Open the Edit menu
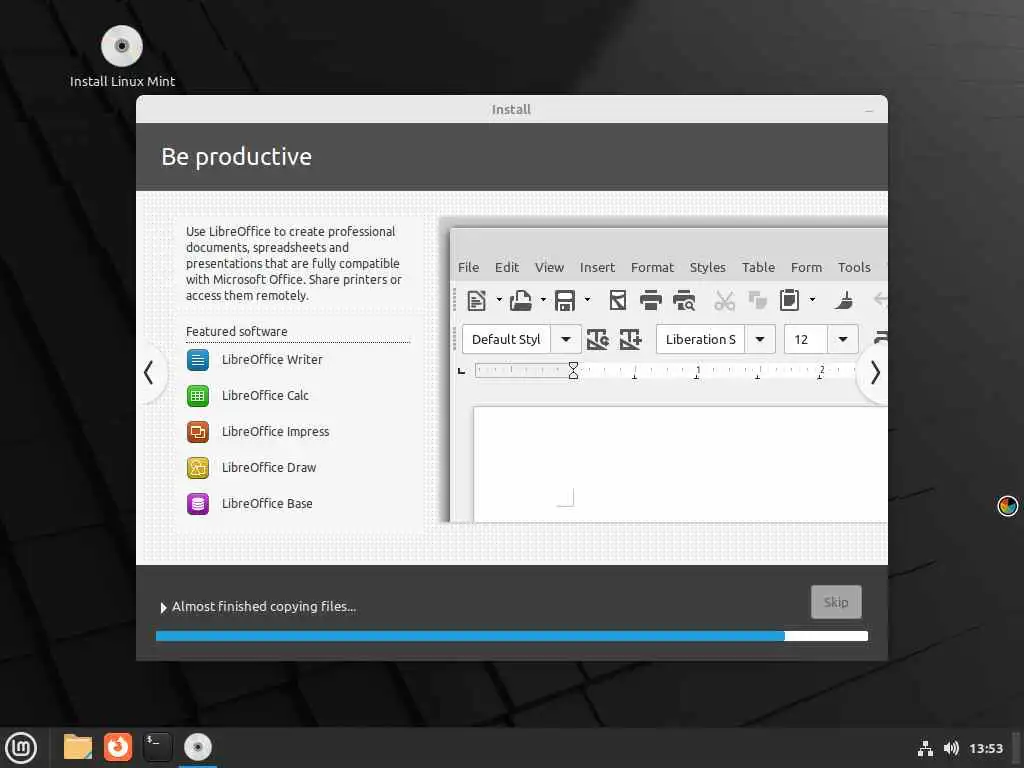 click(507, 268)
